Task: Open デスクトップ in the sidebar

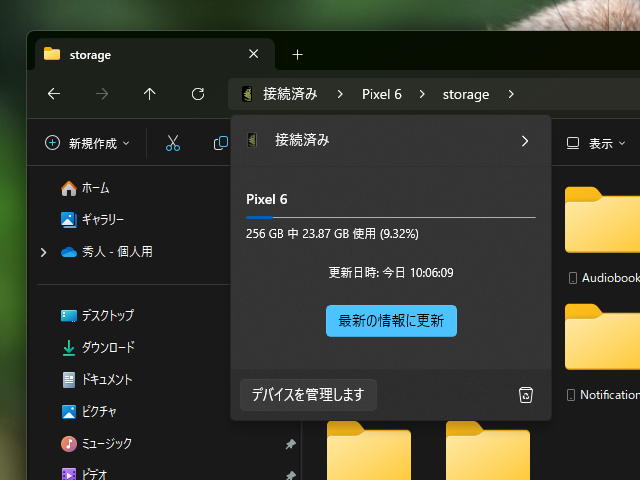Action: 97,316
